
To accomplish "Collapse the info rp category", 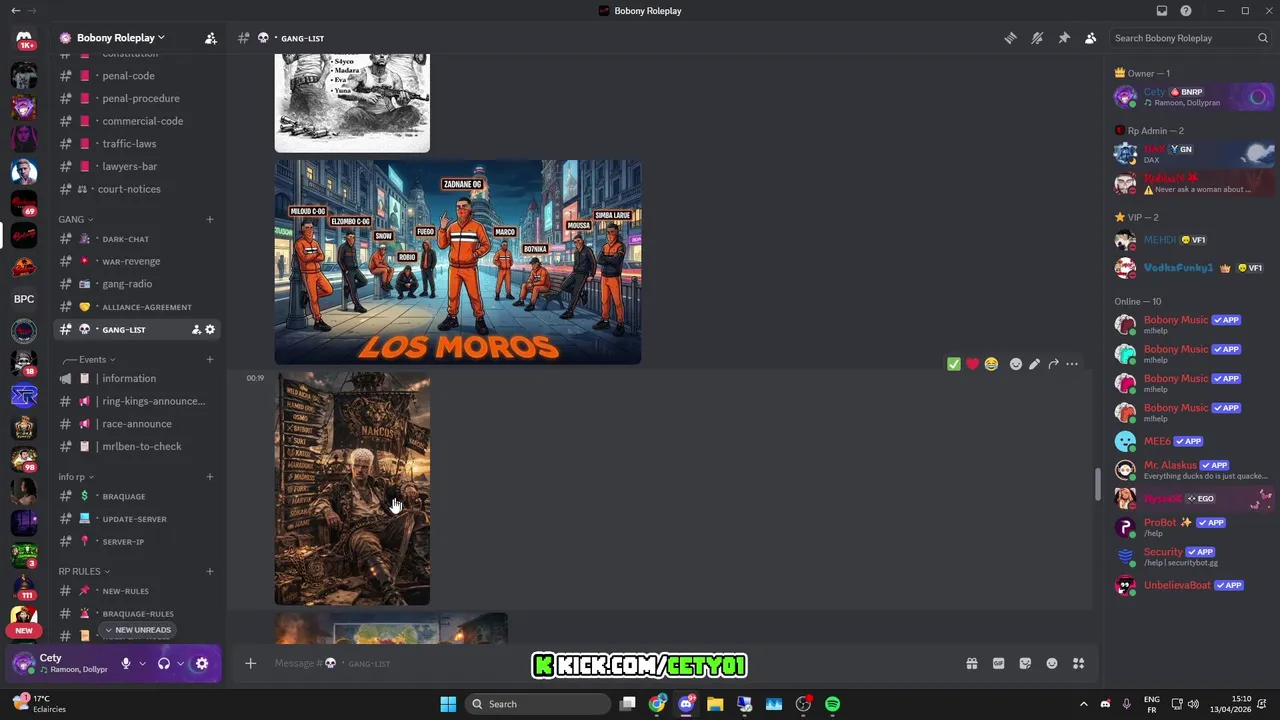I will (x=76, y=477).
